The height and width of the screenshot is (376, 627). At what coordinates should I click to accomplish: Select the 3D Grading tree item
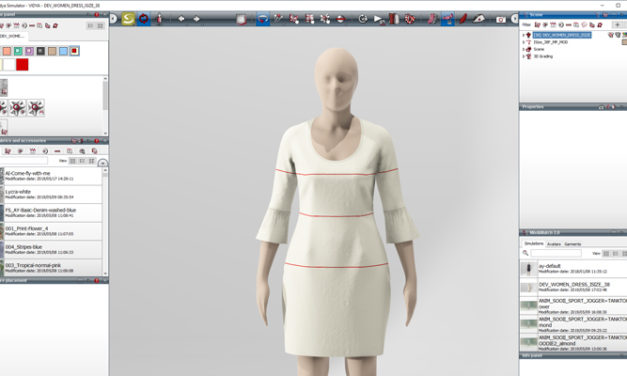click(x=543, y=56)
